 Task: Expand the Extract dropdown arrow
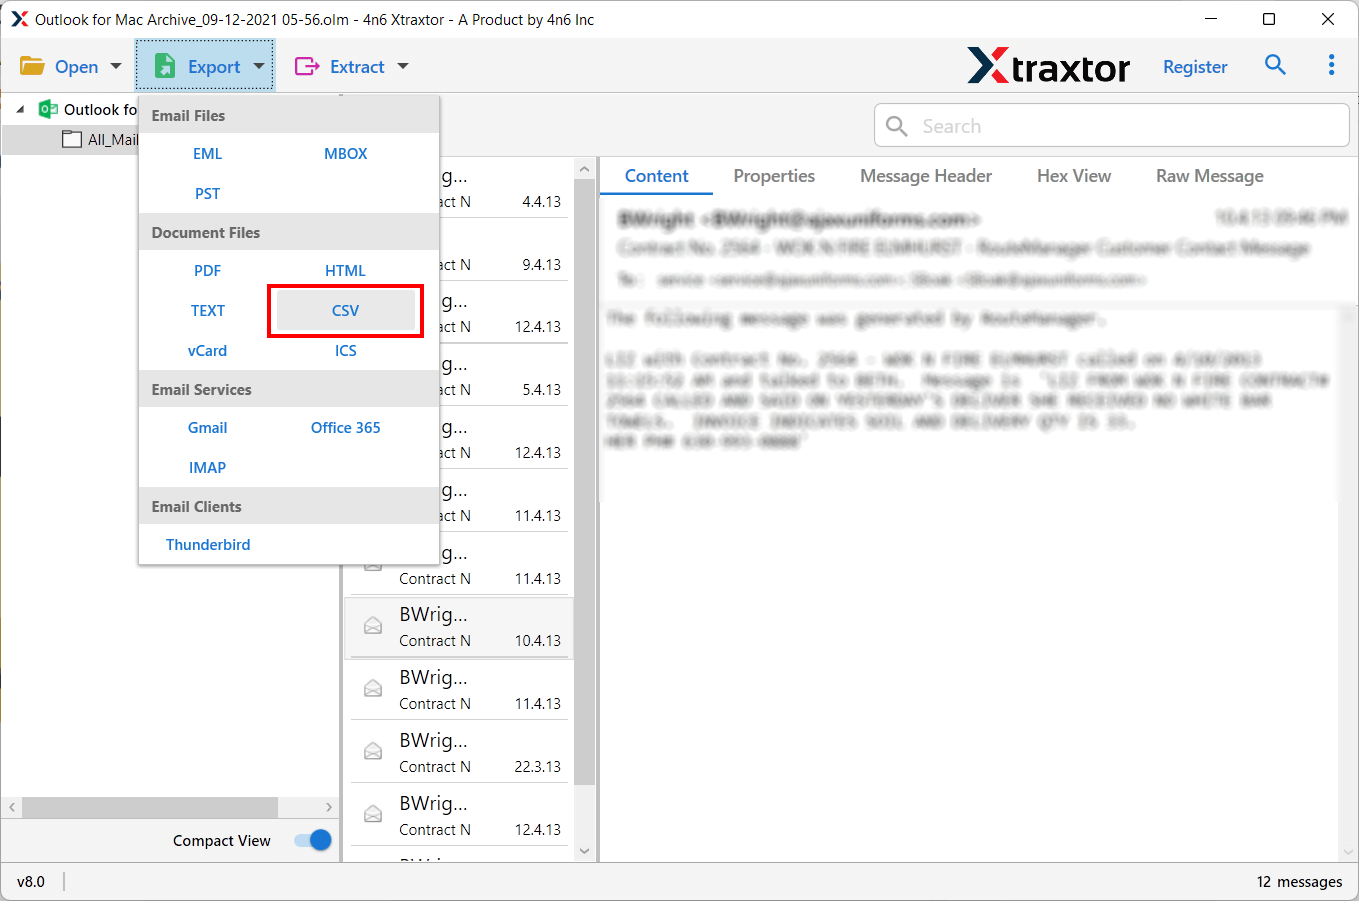coord(403,66)
